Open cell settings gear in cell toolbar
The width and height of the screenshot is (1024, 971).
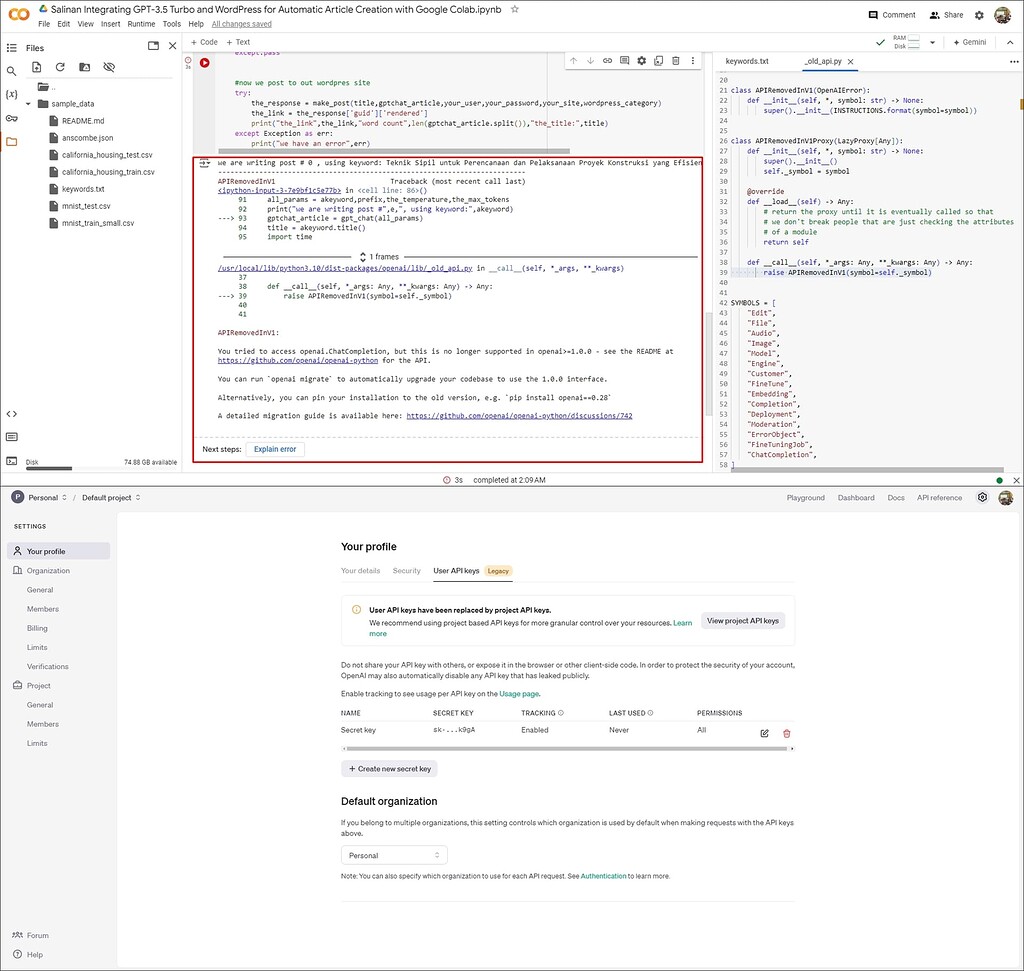pos(640,60)
